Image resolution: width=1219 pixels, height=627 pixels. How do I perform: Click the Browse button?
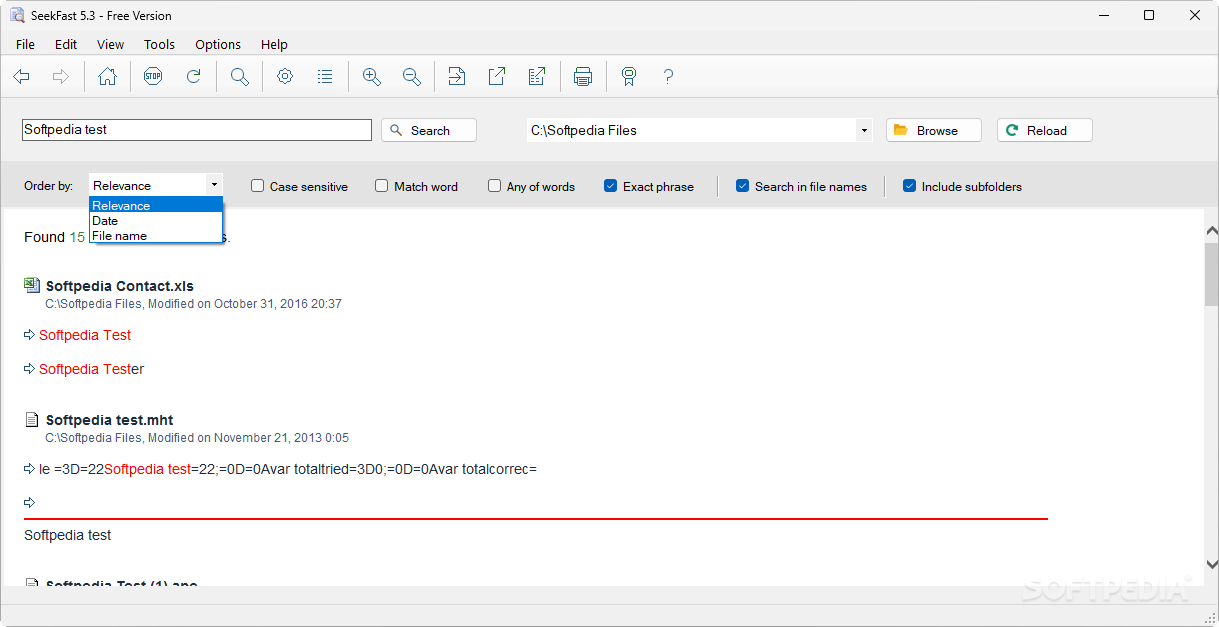(934, 130)
